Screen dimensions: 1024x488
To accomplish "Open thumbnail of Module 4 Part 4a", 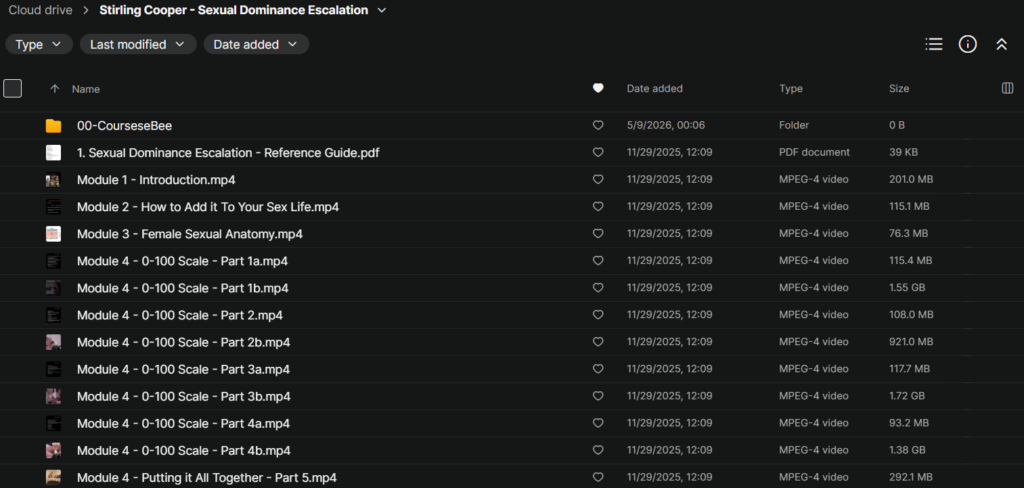I will click(x=54, y=424).
